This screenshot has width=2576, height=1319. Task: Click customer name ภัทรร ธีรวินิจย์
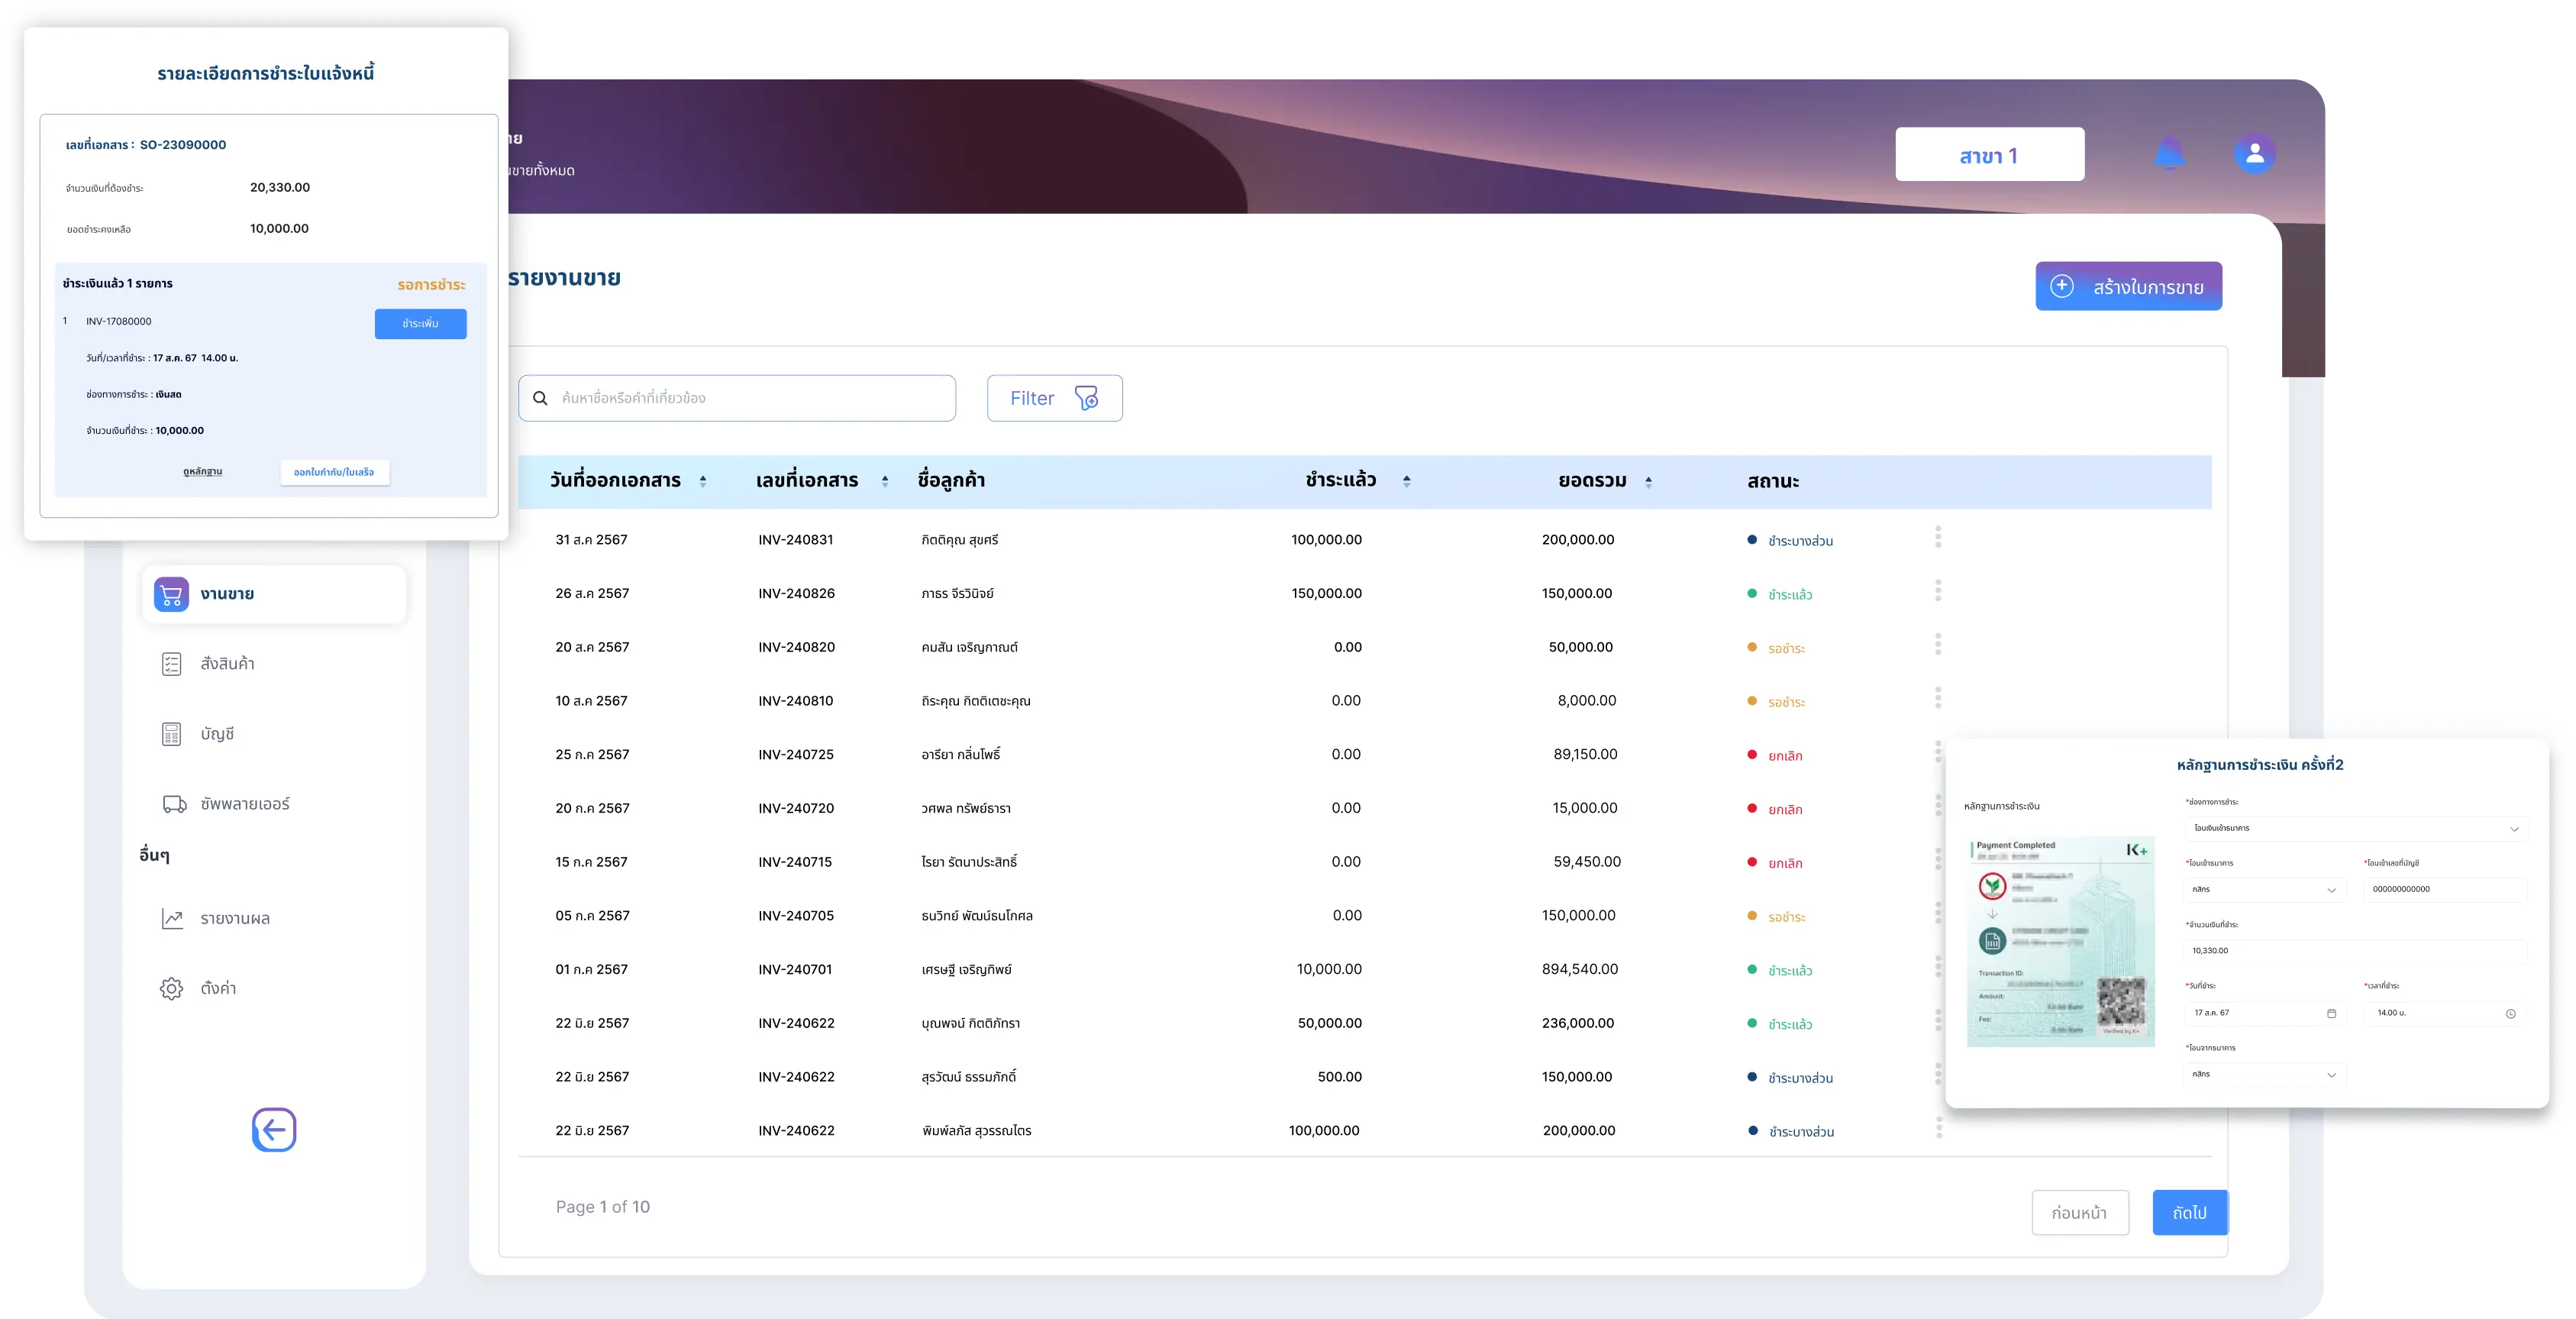(x=957, y=594)
